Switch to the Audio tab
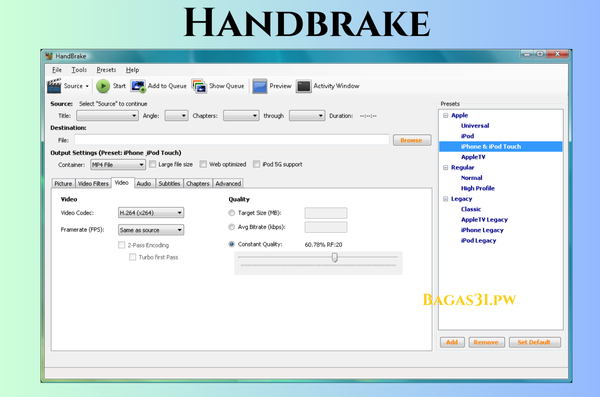The width and height of the screenshot is (600, 397). [144, 183]
